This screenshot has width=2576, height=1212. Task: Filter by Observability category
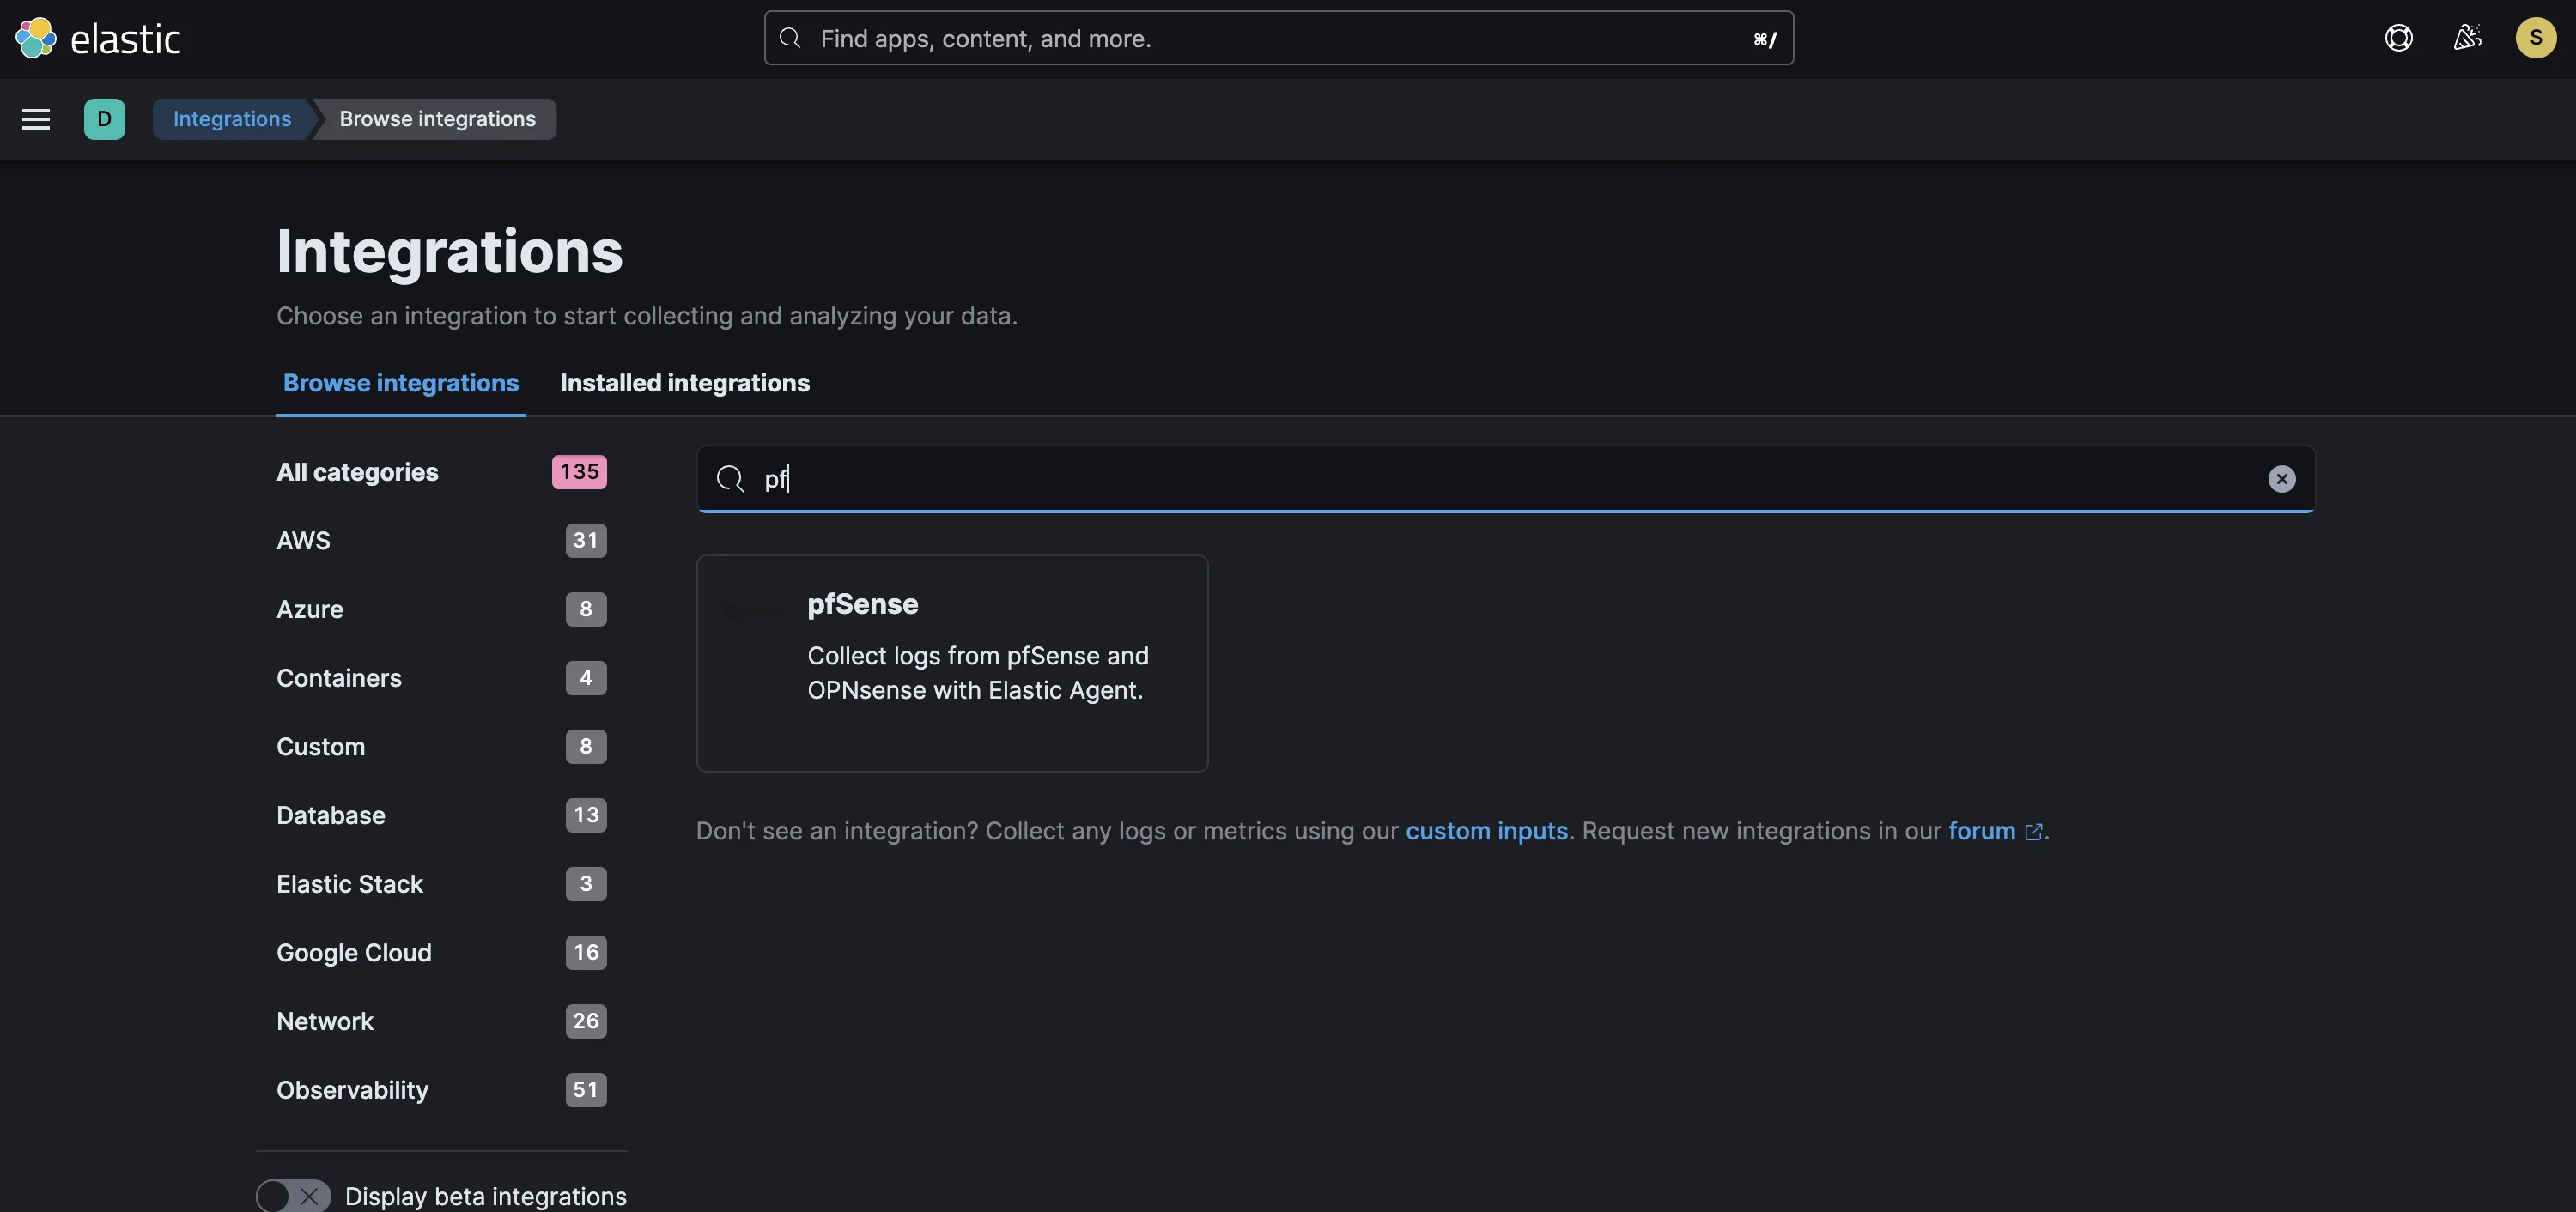coord(441,1090)
